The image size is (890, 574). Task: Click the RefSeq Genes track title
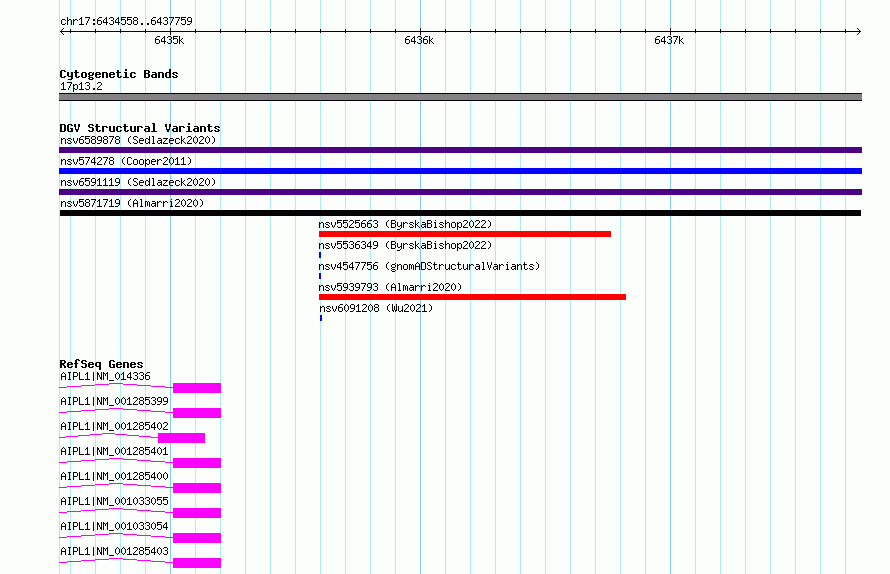[x=101, y=364]
